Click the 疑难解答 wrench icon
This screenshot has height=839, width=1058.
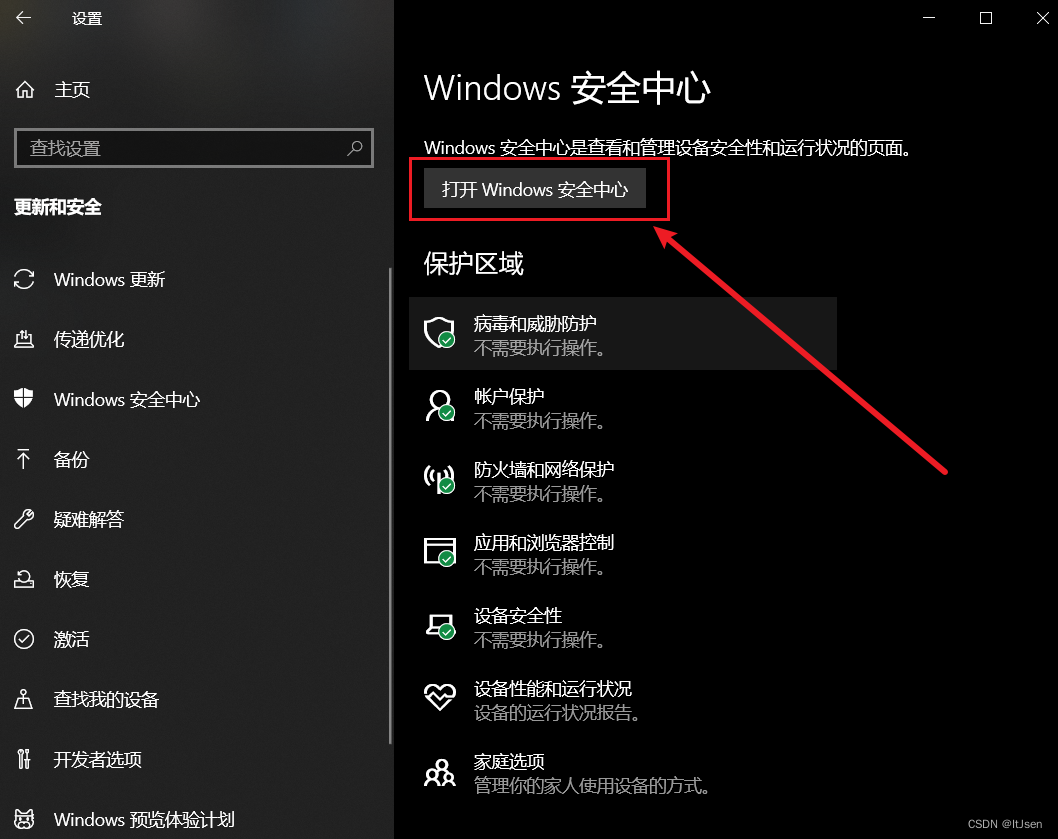click(24, 518)
